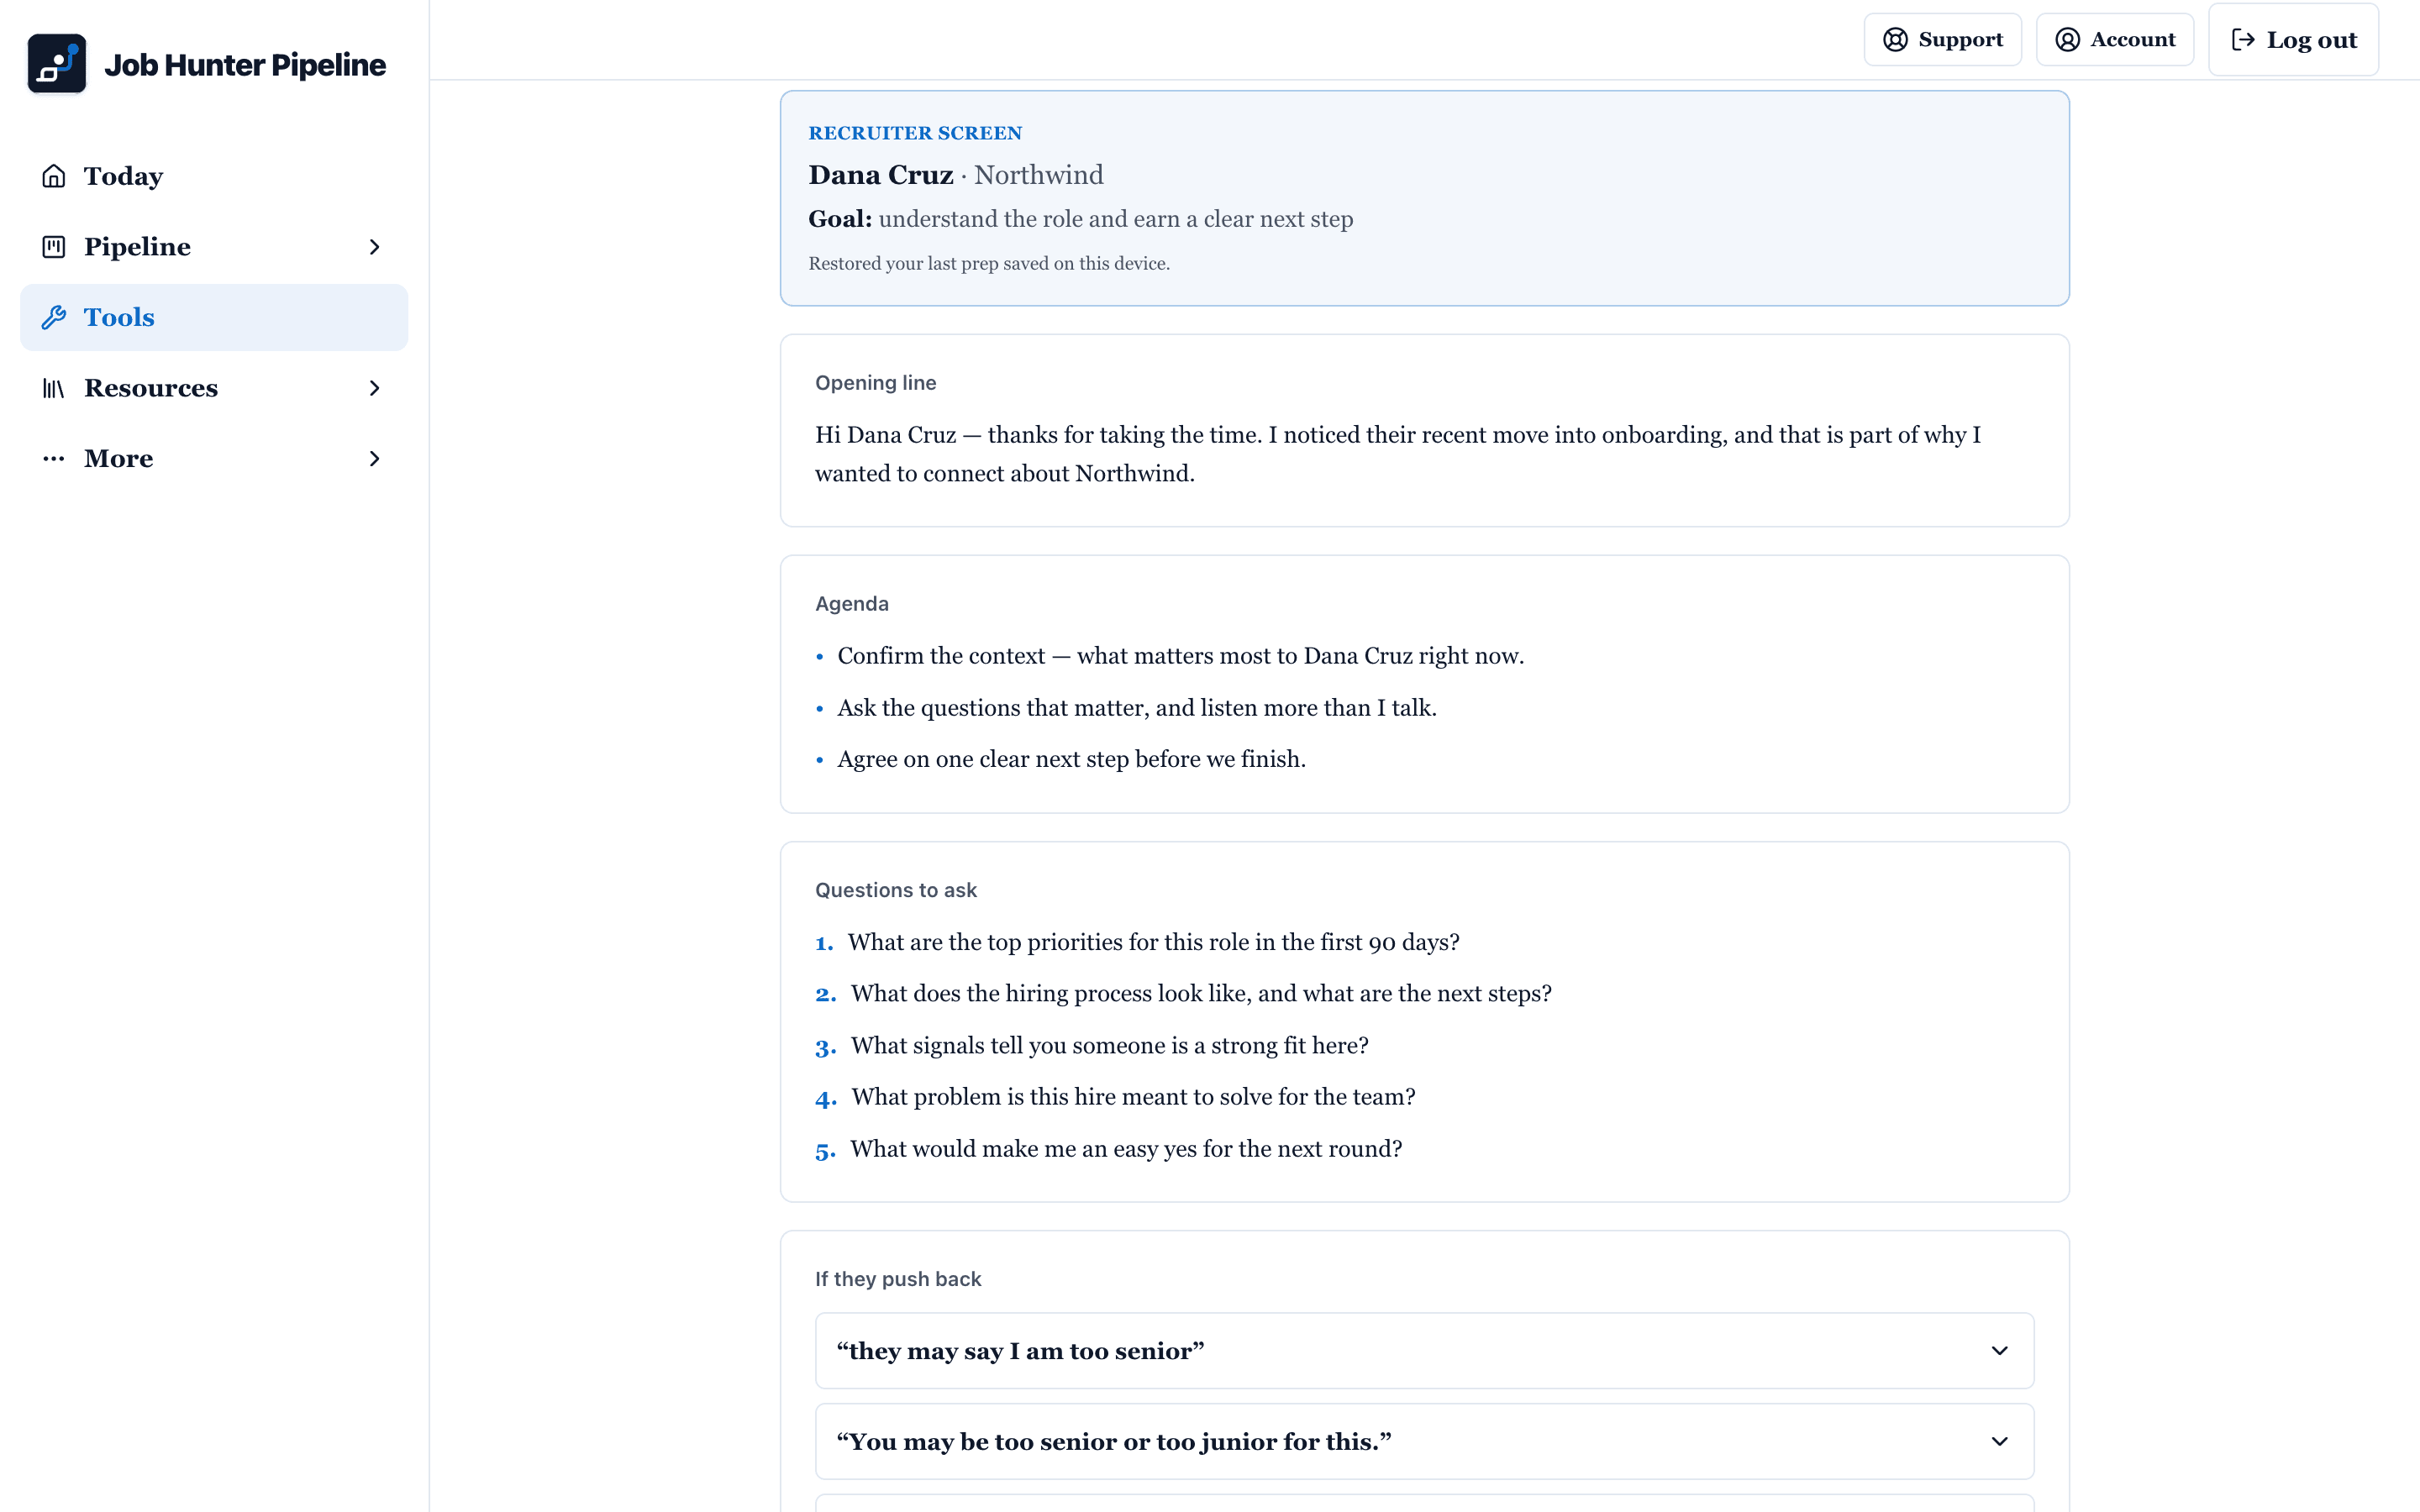Click question about problem this hire solves
This screenshot has height=1512, width=2420.
coord(1133,1097)
